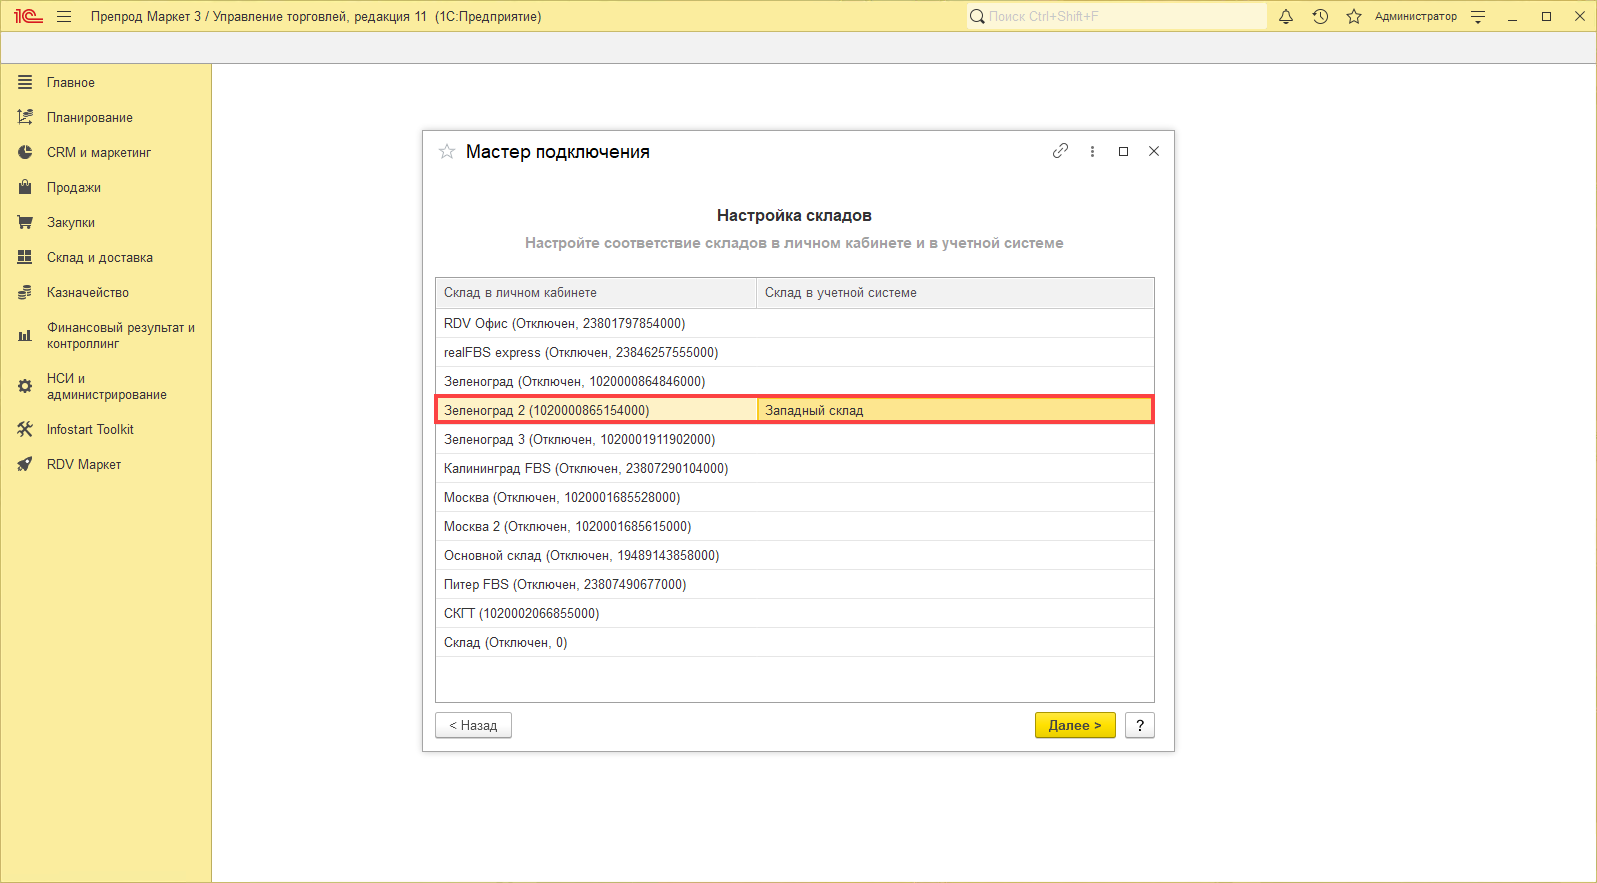The image size is (1597, 883).
Task: Open the main menu hamburger icon
Action: coord(64,16)
